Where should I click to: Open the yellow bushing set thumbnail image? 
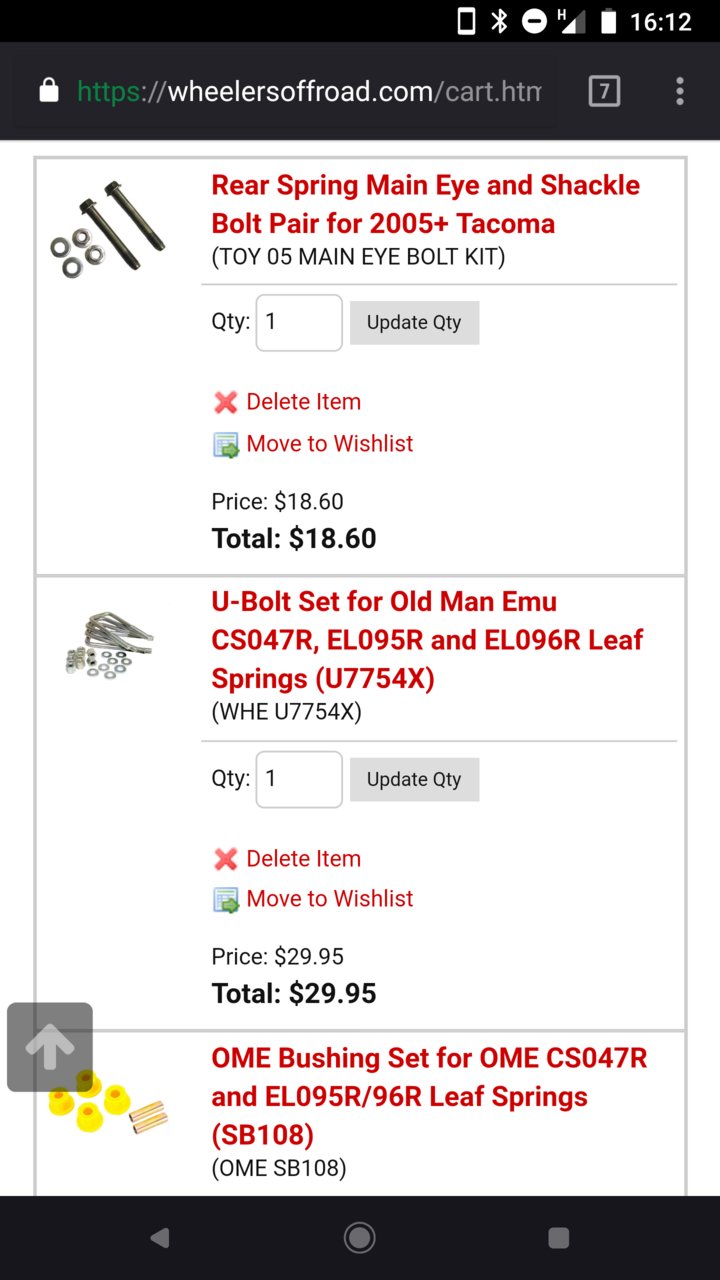(107, 1102)
